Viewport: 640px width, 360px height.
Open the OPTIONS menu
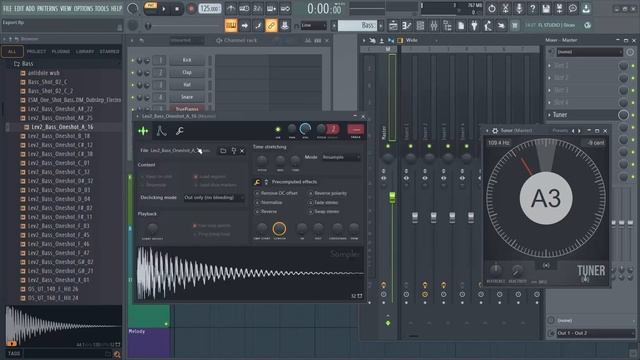point(84,9)
